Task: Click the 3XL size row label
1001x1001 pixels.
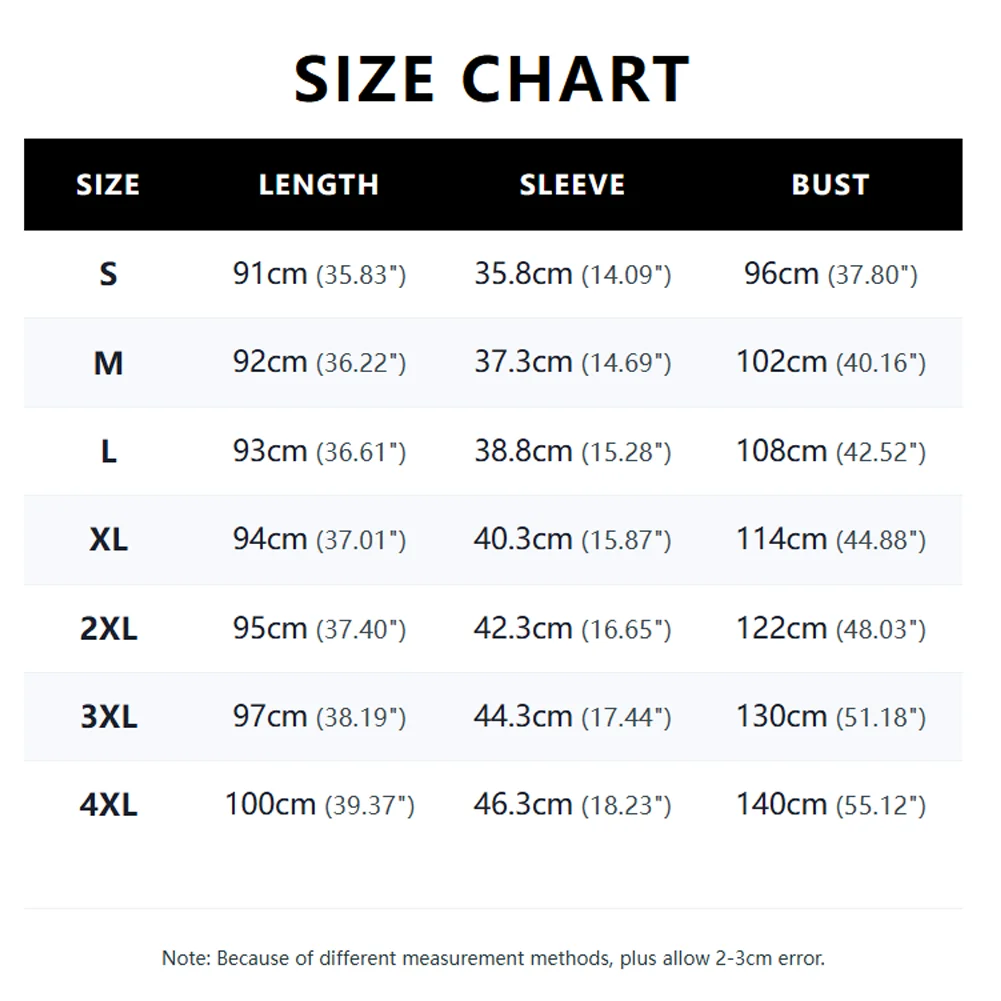Action: [x=109, y=717]
